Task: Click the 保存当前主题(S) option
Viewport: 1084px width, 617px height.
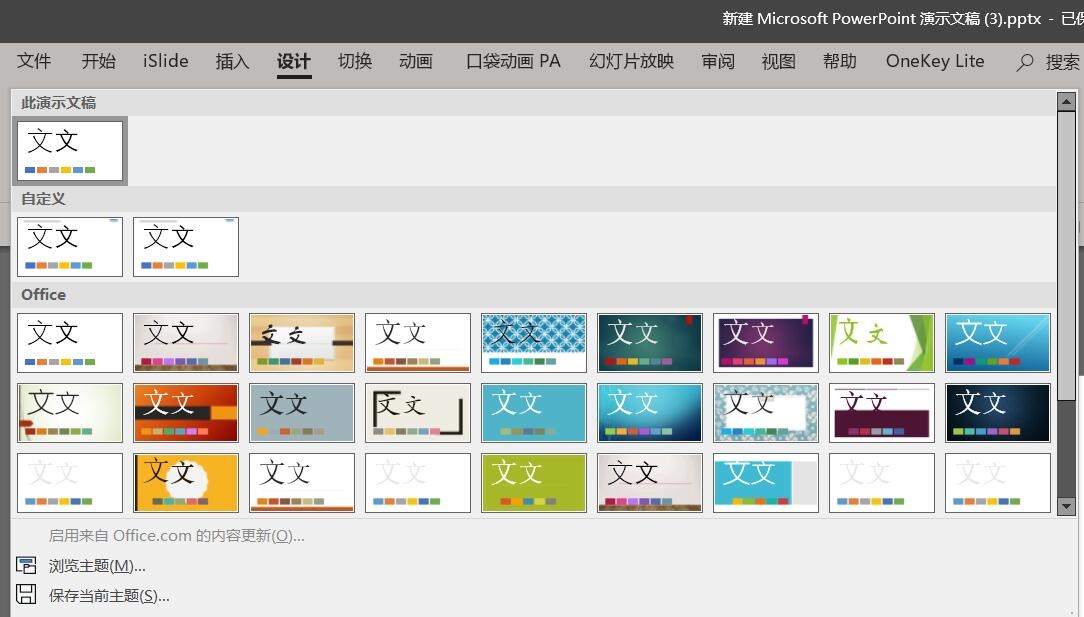Action: [110, 595]
